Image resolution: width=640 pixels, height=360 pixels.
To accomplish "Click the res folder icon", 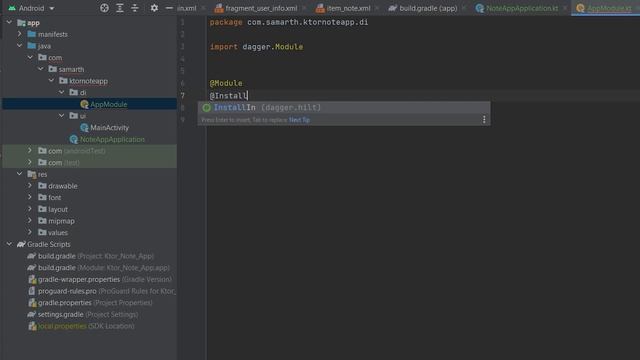I will [32, 174].
